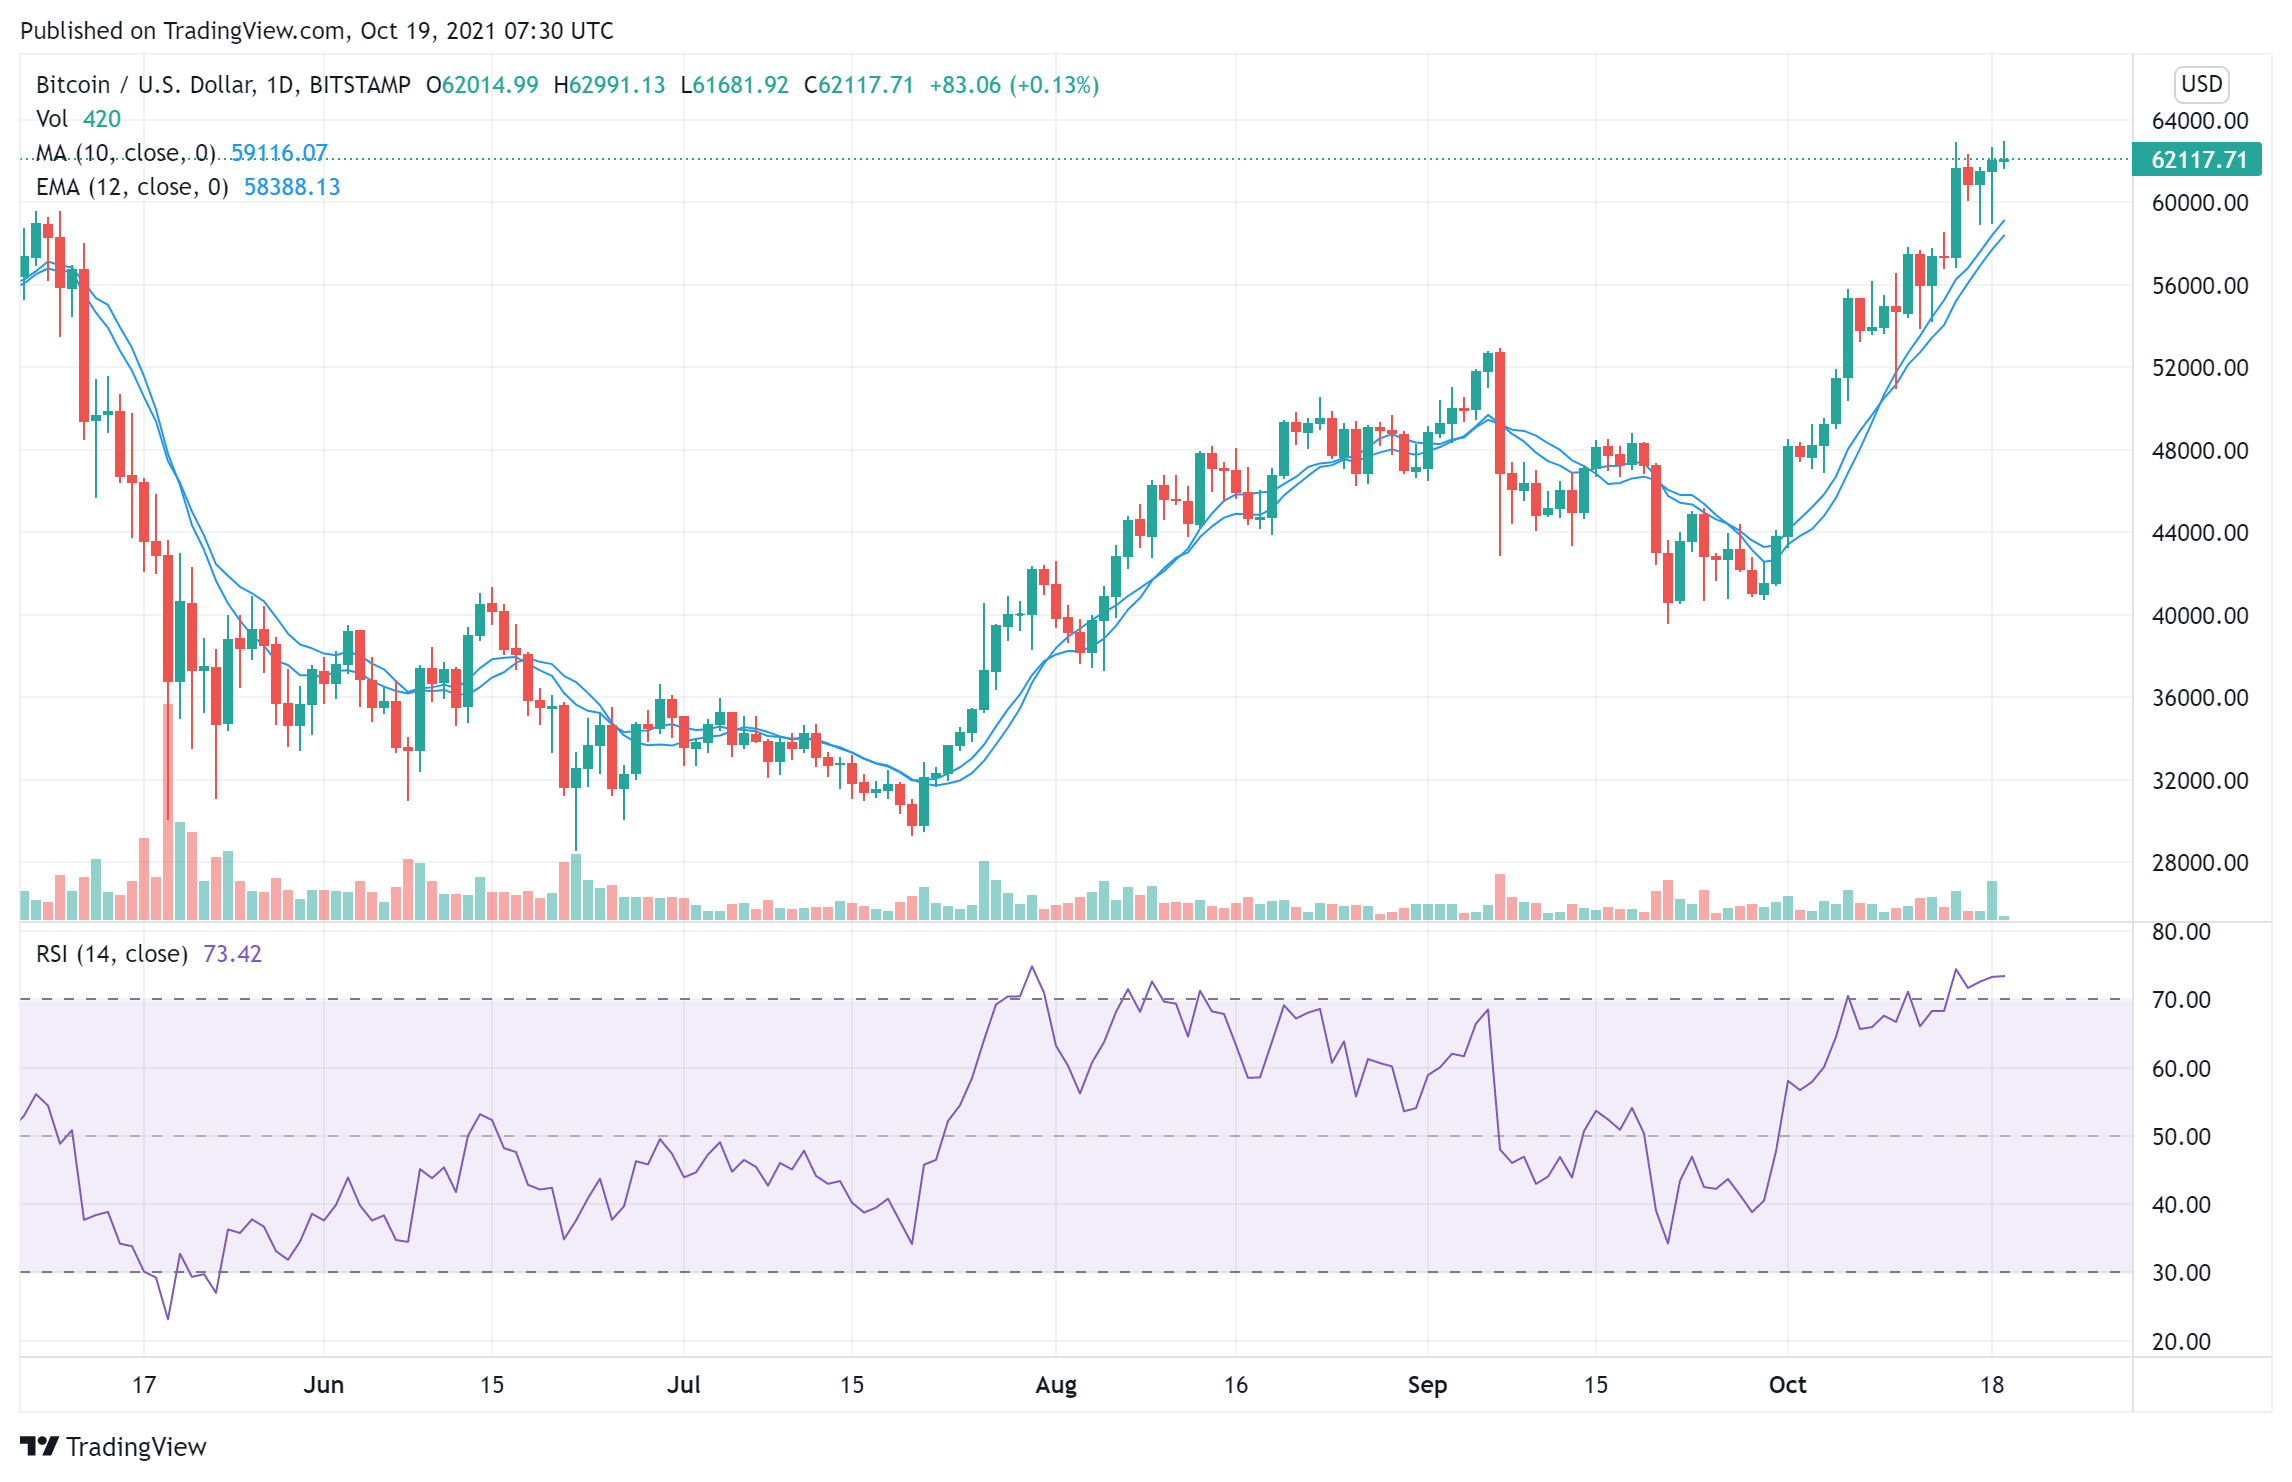Click the RSI value 73.42

pyautogui.click(x=232, y=954)
